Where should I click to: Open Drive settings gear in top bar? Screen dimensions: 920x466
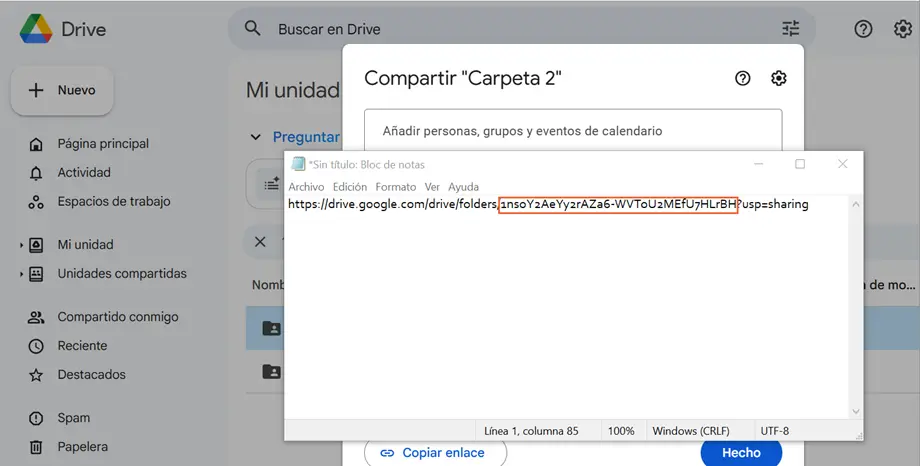click(x=903, y=29)
